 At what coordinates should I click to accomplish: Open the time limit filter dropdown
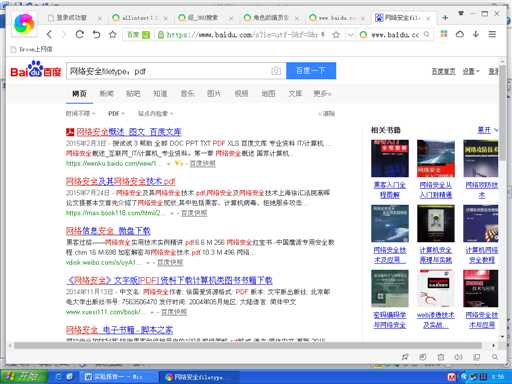(x=80, y=114)
